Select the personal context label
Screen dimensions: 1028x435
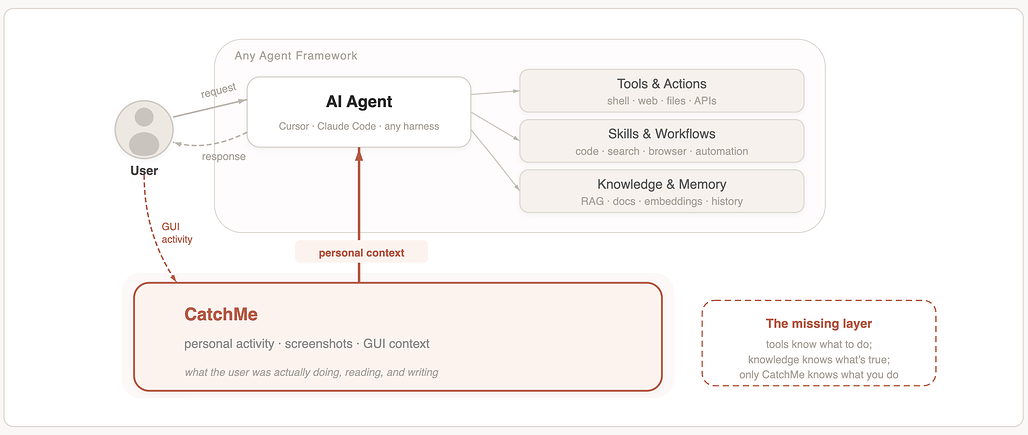(x=361, y=253)
